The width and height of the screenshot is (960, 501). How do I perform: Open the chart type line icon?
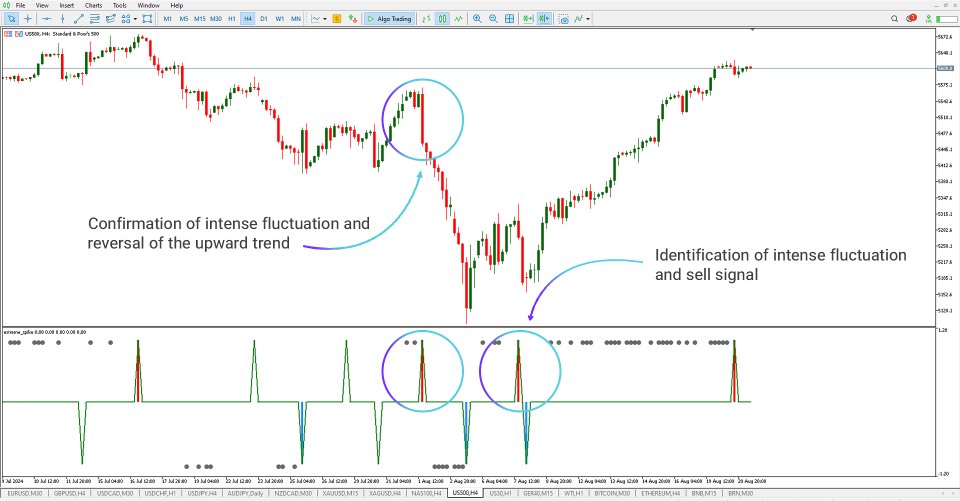[316, 19]
